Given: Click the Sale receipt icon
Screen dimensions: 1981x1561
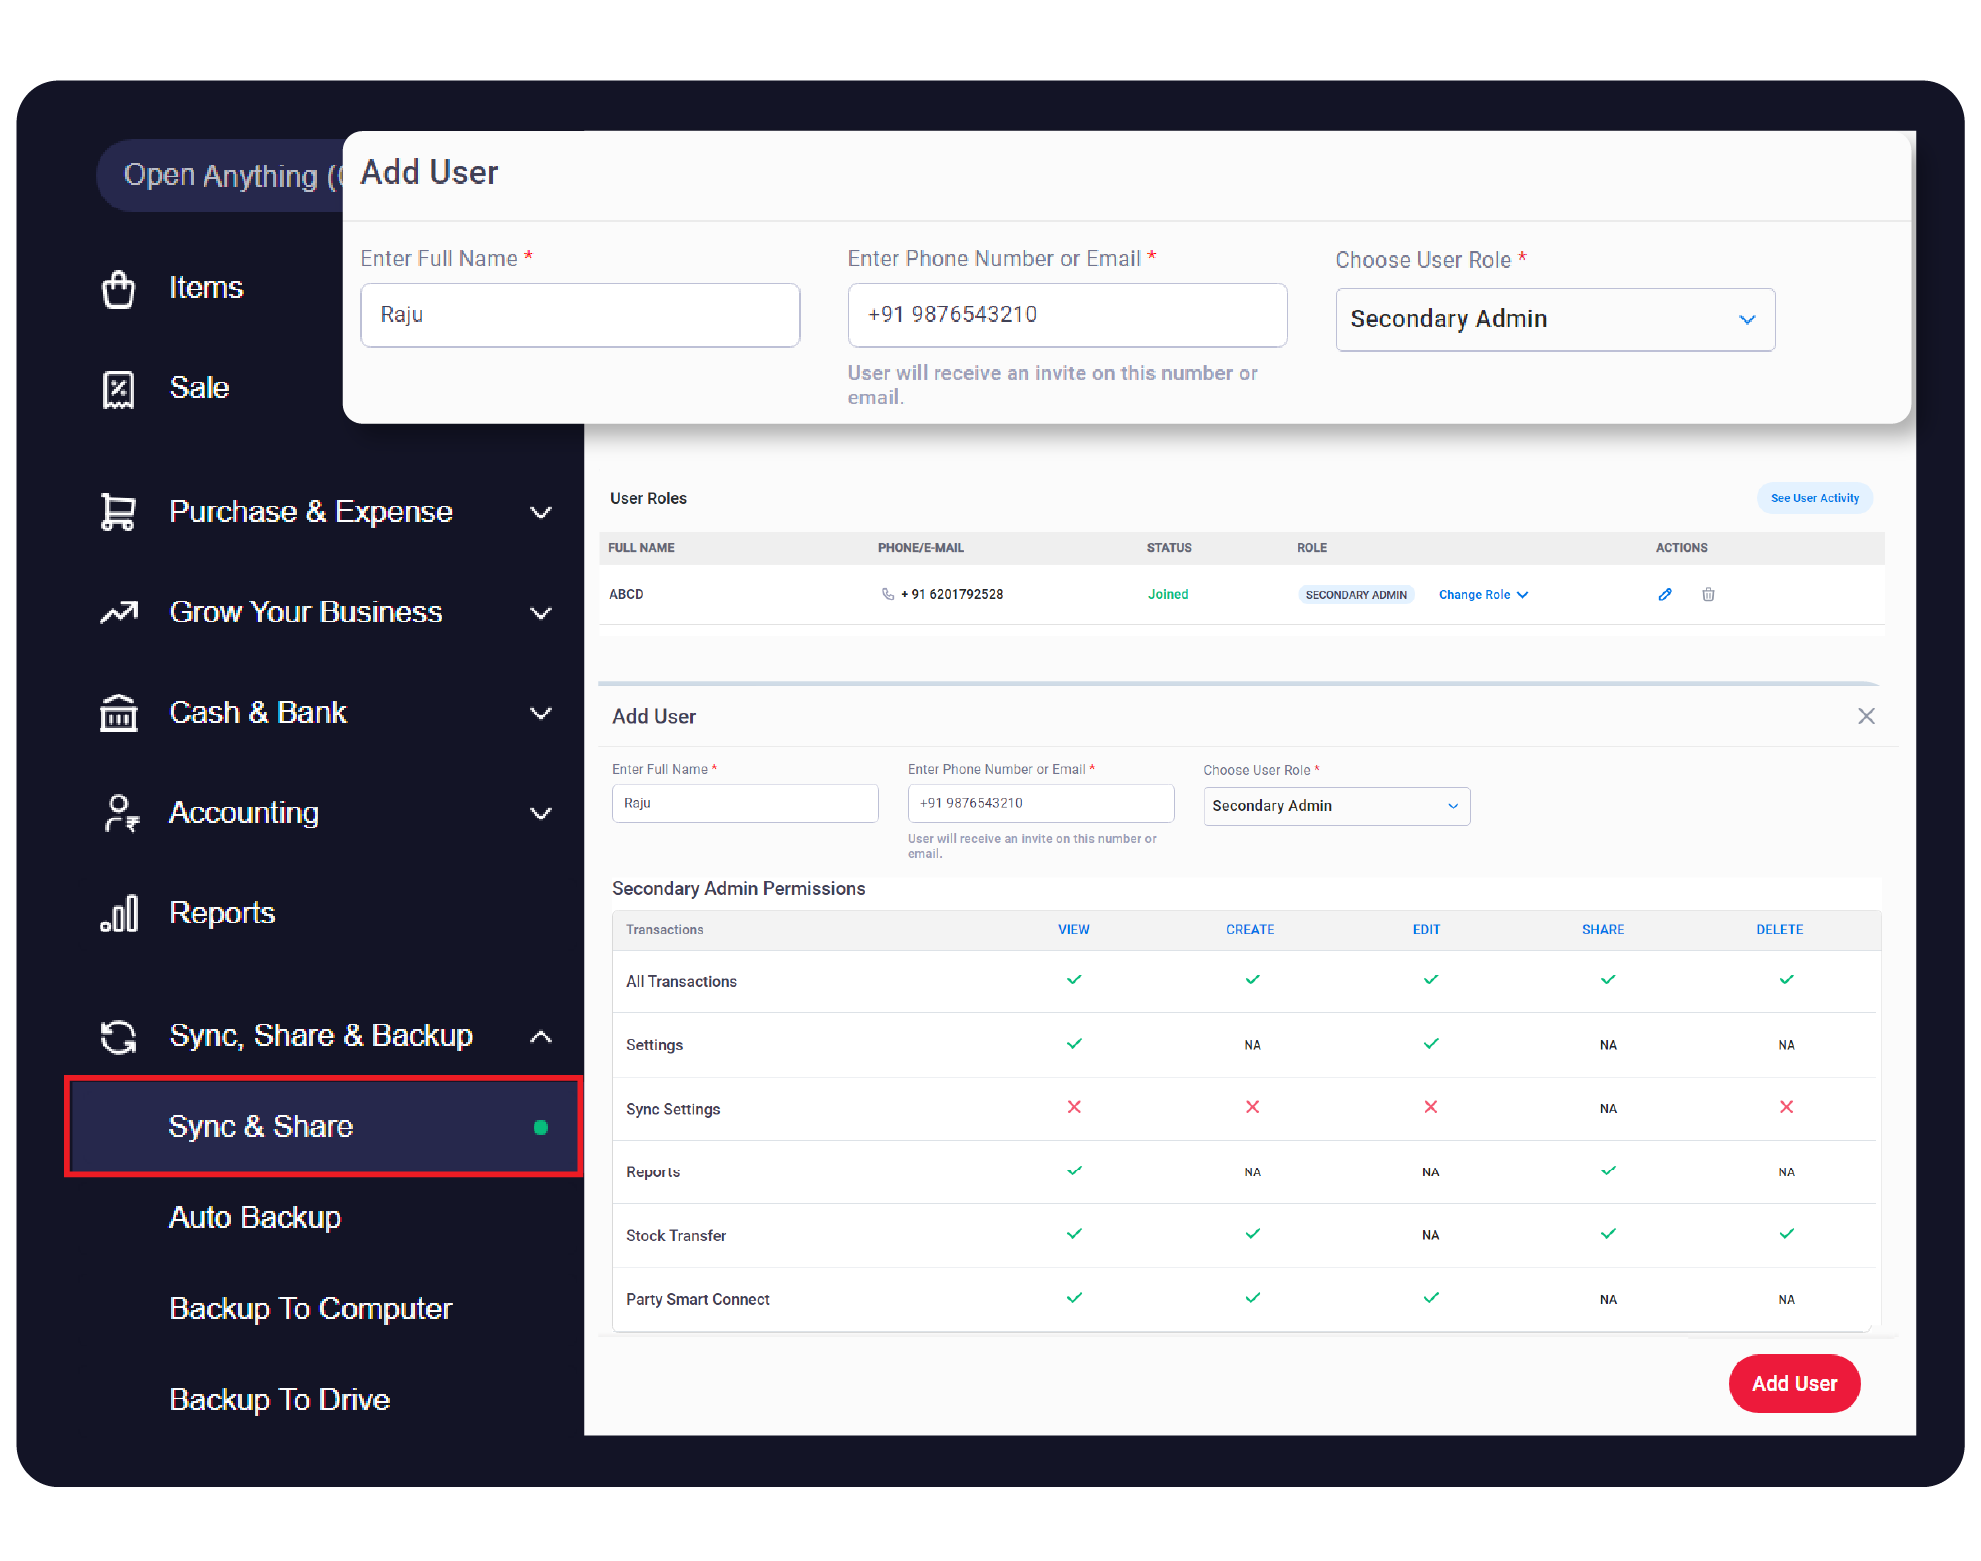Looking at the screenshot, I should click(118, 389).
